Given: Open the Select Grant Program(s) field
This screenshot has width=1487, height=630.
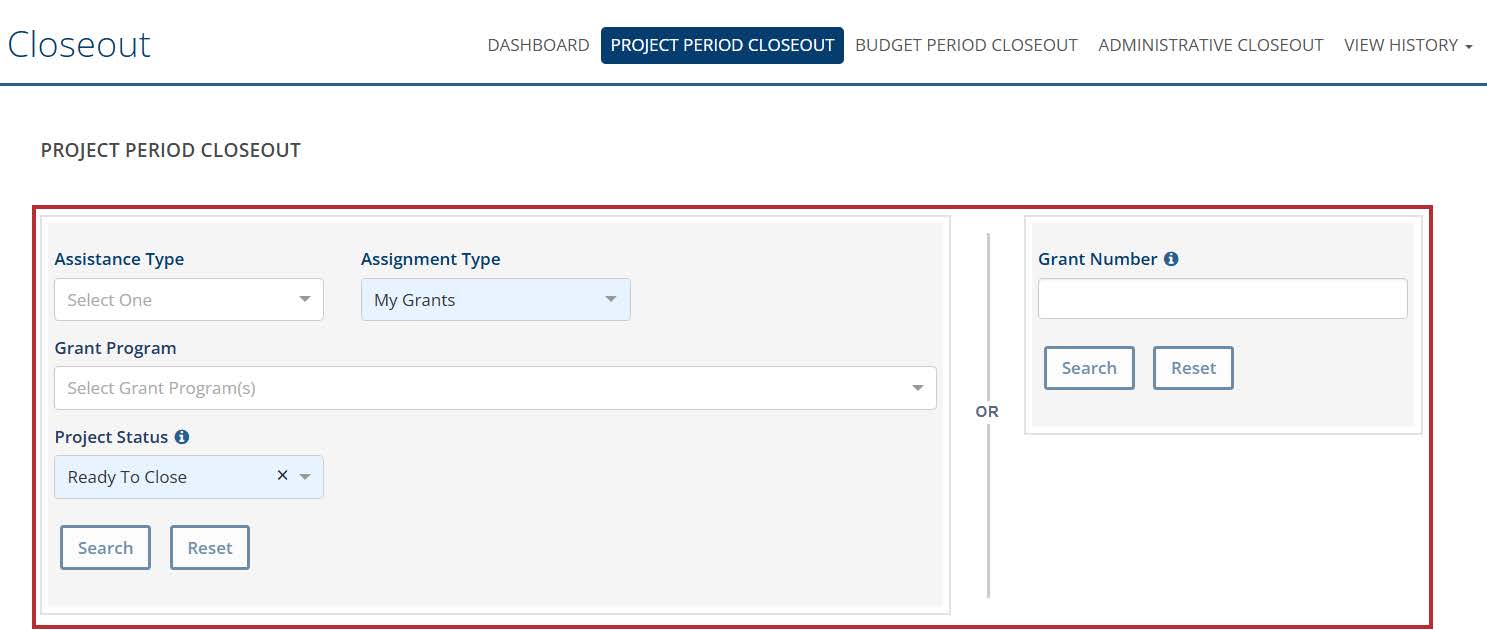Looking at the screenshot, I should point(480,388).
